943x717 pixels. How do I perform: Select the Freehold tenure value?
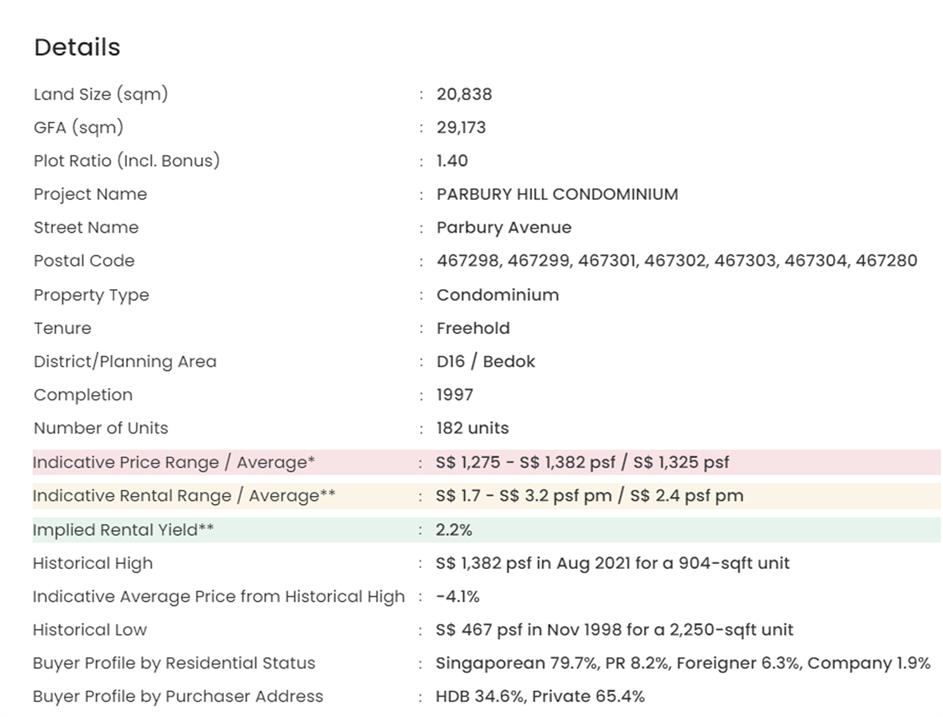tap(473, 328)
